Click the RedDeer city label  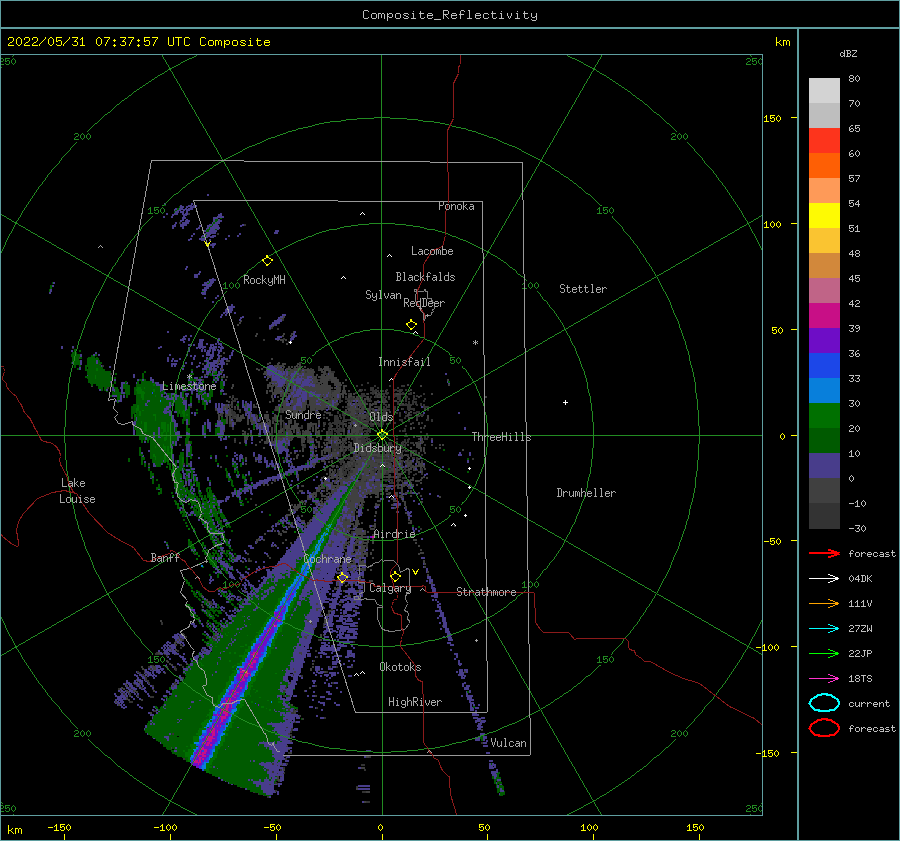(x=424, y=303)
